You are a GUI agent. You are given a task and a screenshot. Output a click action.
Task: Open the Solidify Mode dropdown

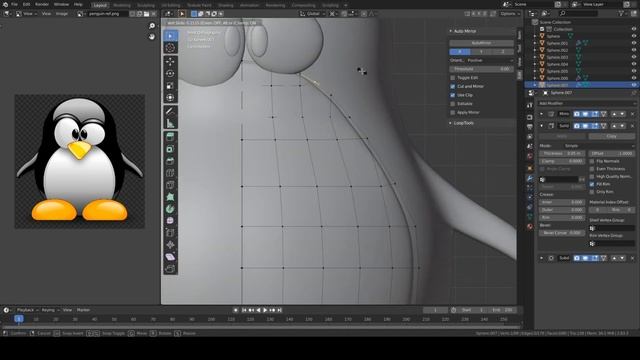pyautogui.click(x=600, y=146)
